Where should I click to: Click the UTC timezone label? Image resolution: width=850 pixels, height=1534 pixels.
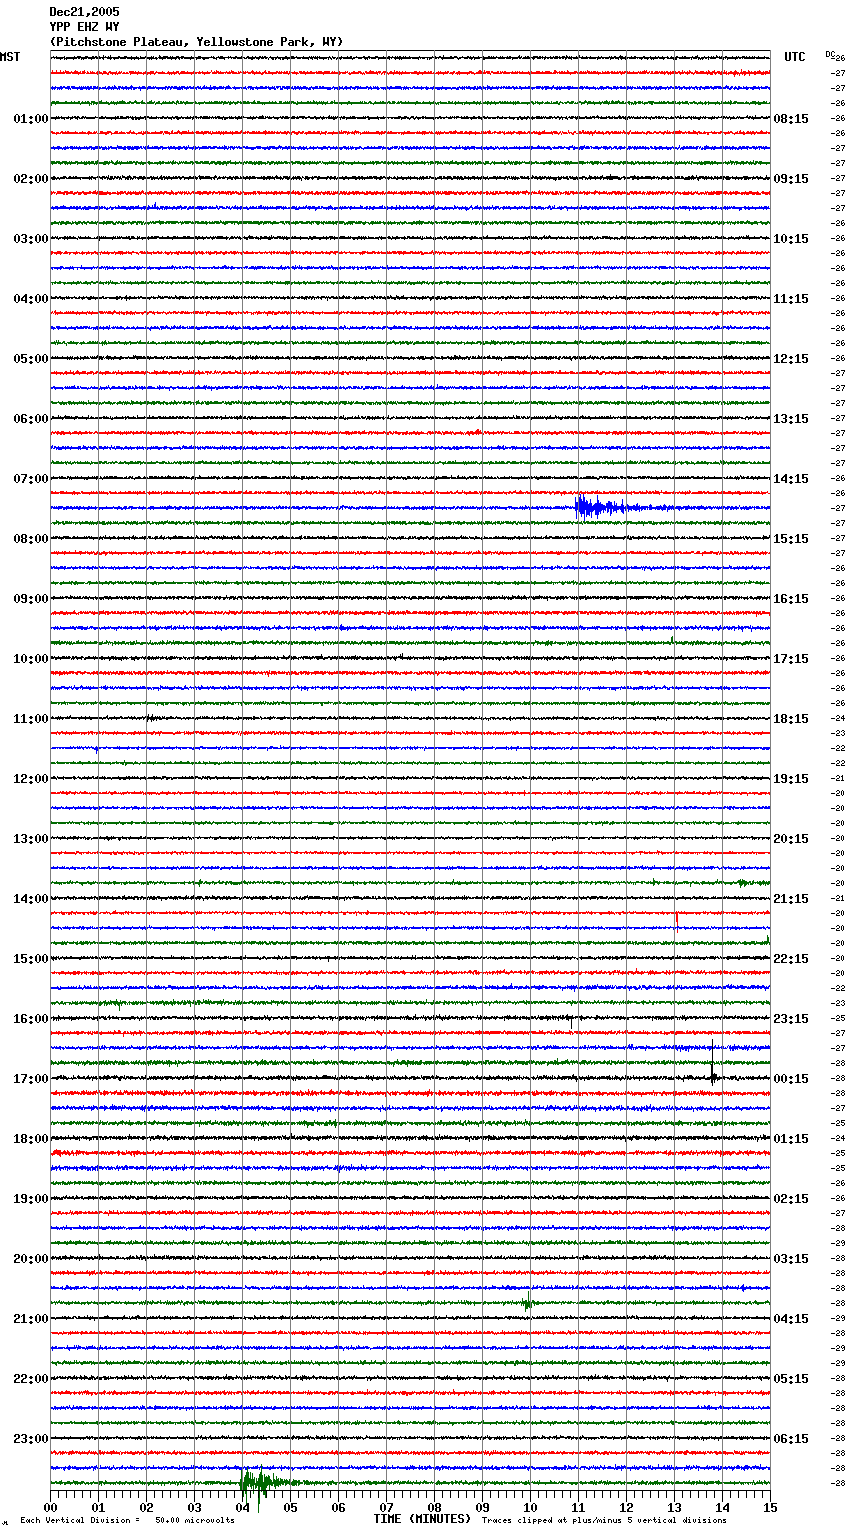click(x=795, y=57)
